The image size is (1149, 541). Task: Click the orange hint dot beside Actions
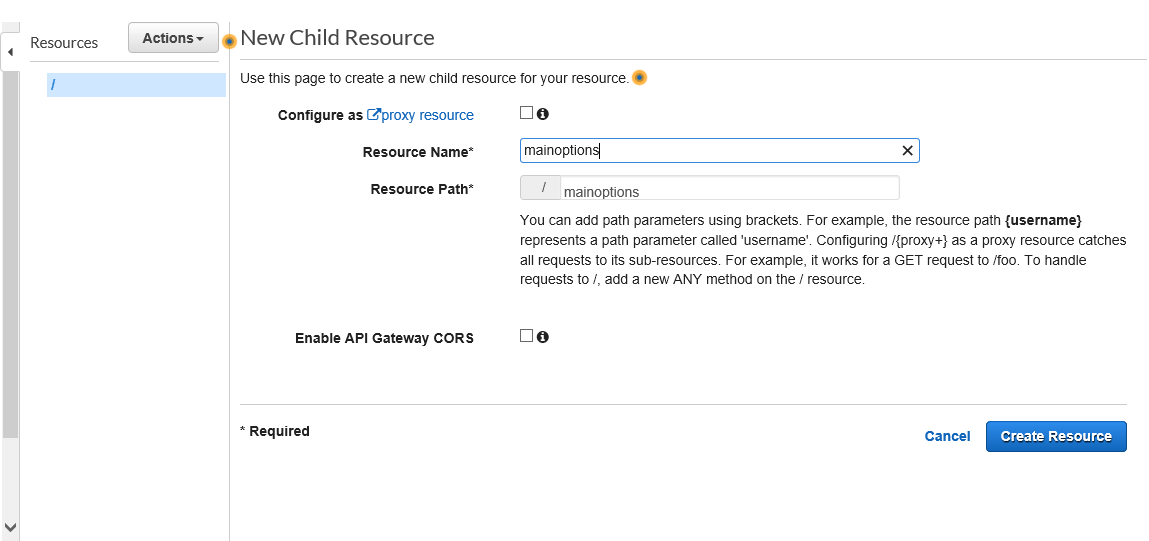(x=229, y=41)
